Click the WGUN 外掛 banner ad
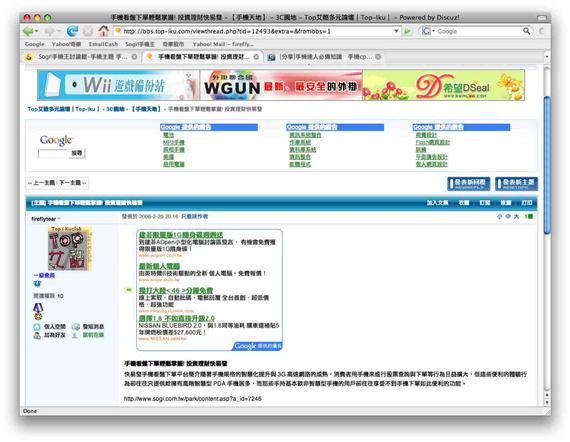Viewport: 570px width, 442px height. [x=281, y=85]
